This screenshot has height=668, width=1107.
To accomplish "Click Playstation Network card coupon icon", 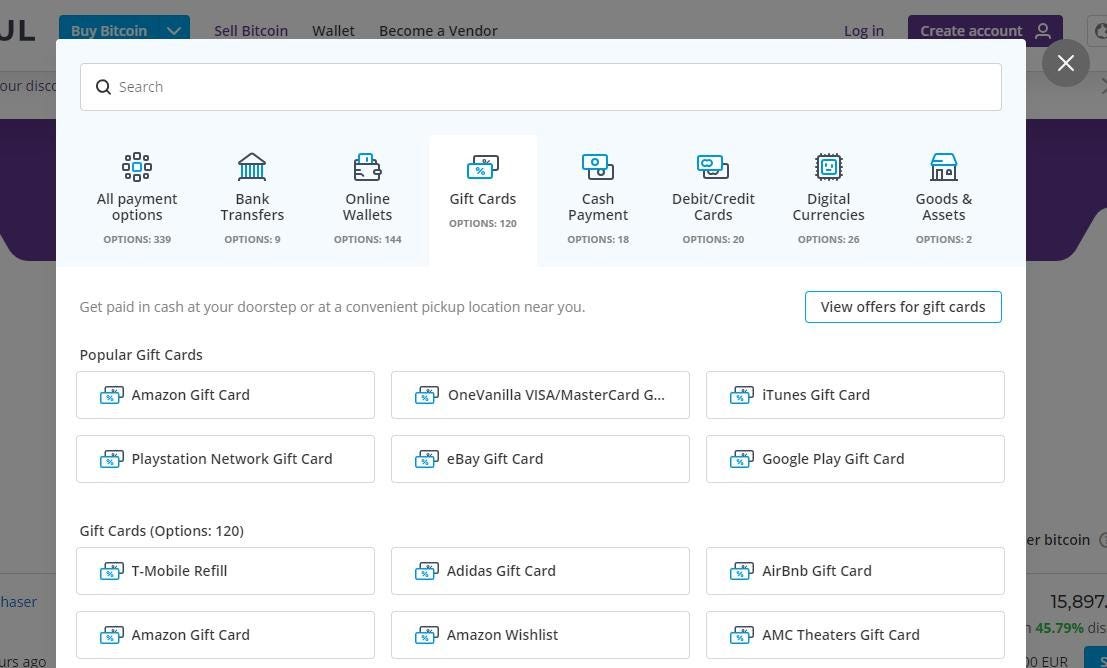I will point(112,459).
